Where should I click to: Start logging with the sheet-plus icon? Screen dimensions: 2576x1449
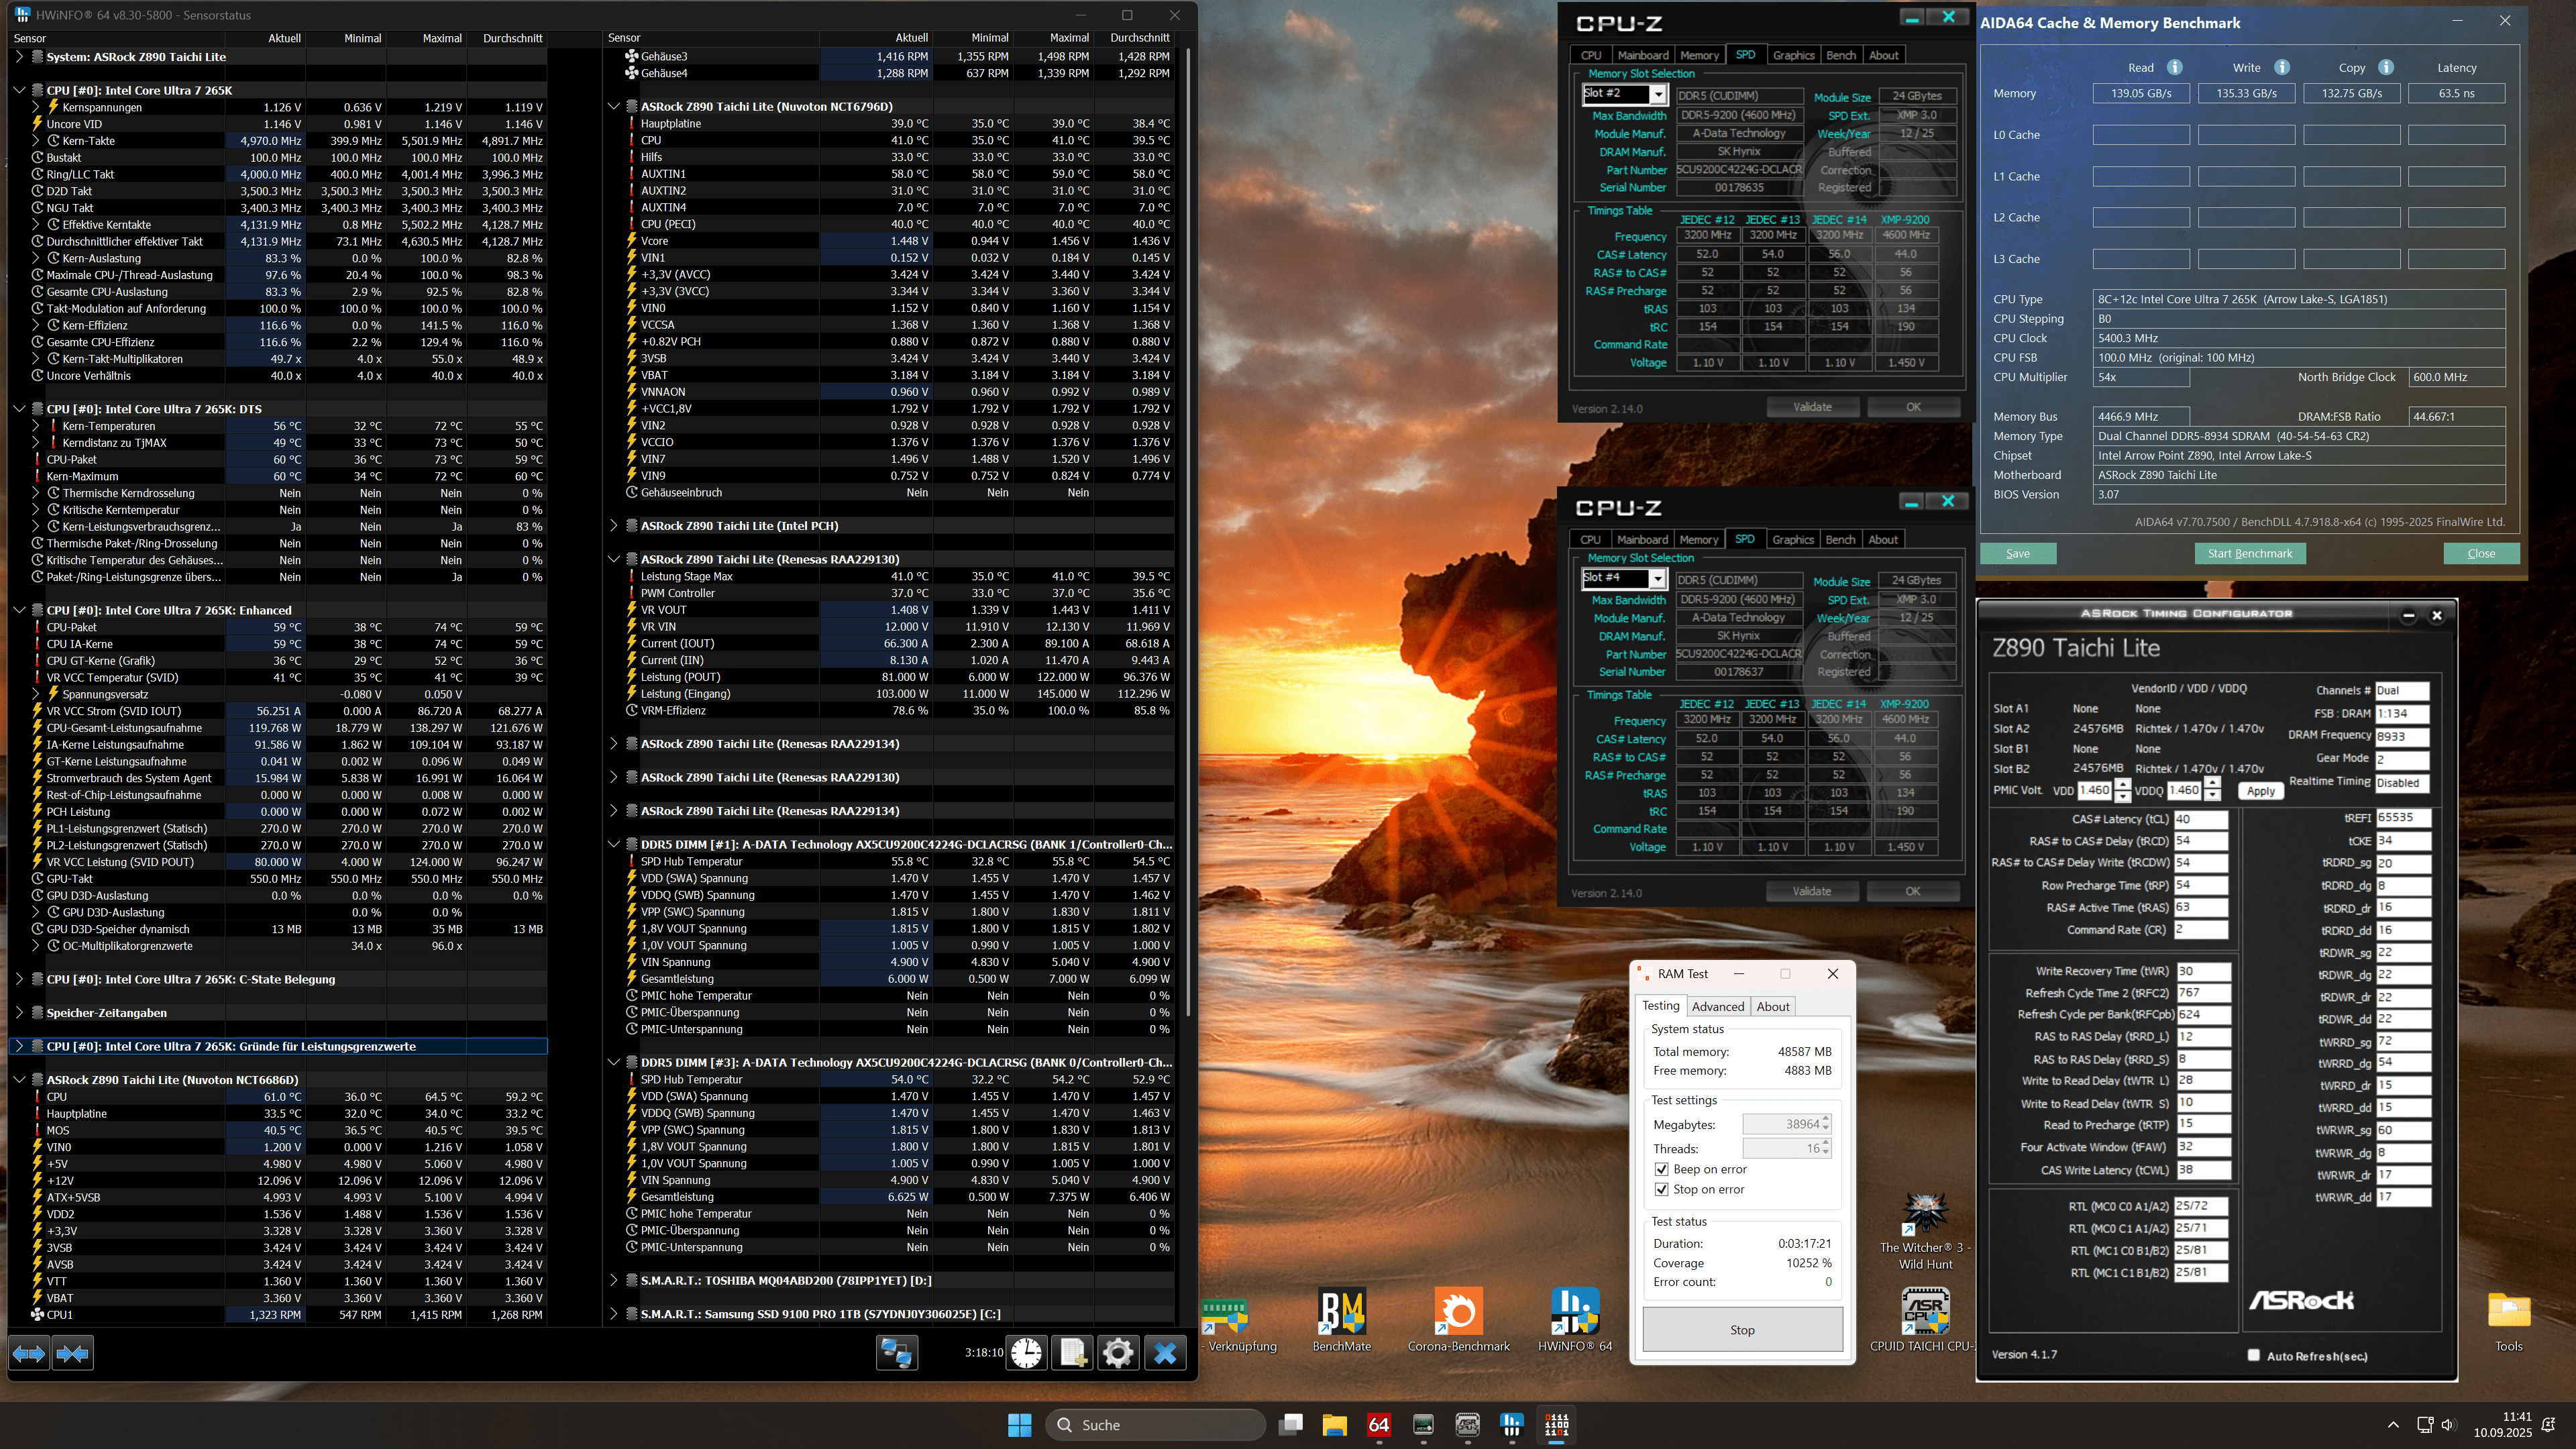1072,1353
